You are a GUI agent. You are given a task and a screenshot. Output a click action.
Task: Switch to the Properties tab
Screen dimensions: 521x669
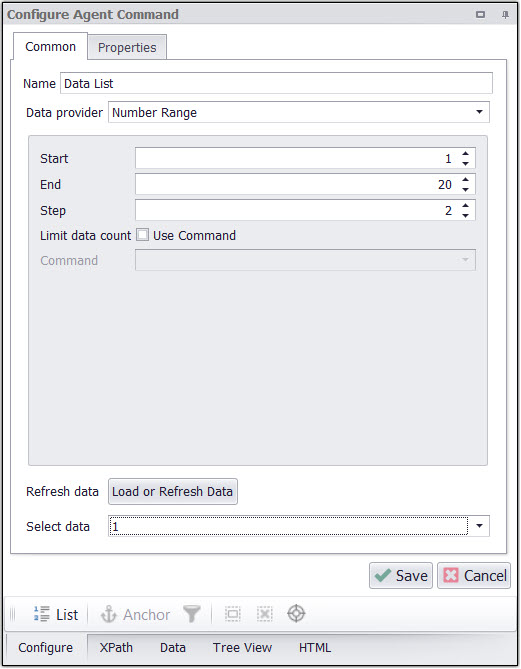[x=127, y=47]
